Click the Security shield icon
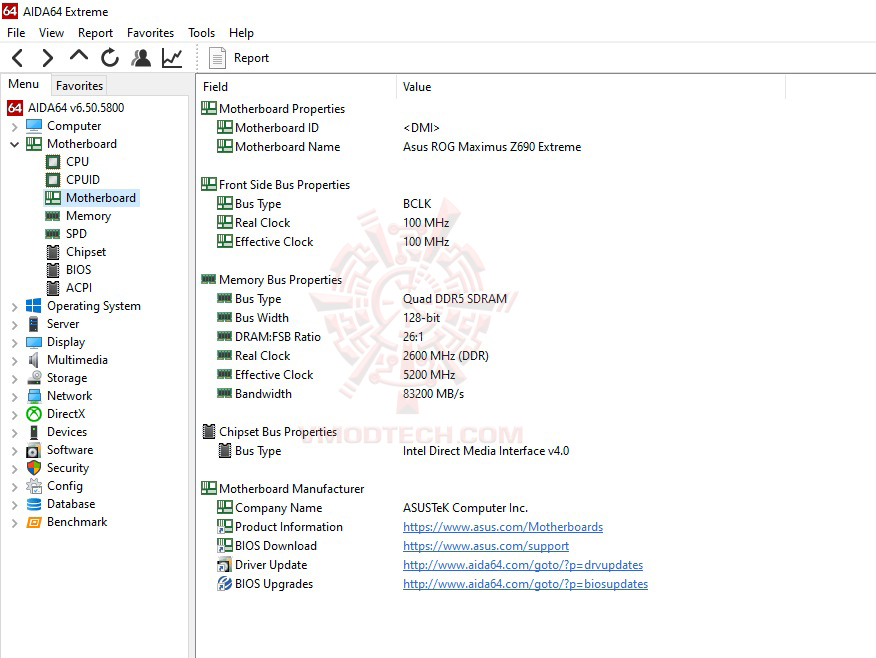The image size is (876, 658). pyautogui.click(x=34, y=468)
